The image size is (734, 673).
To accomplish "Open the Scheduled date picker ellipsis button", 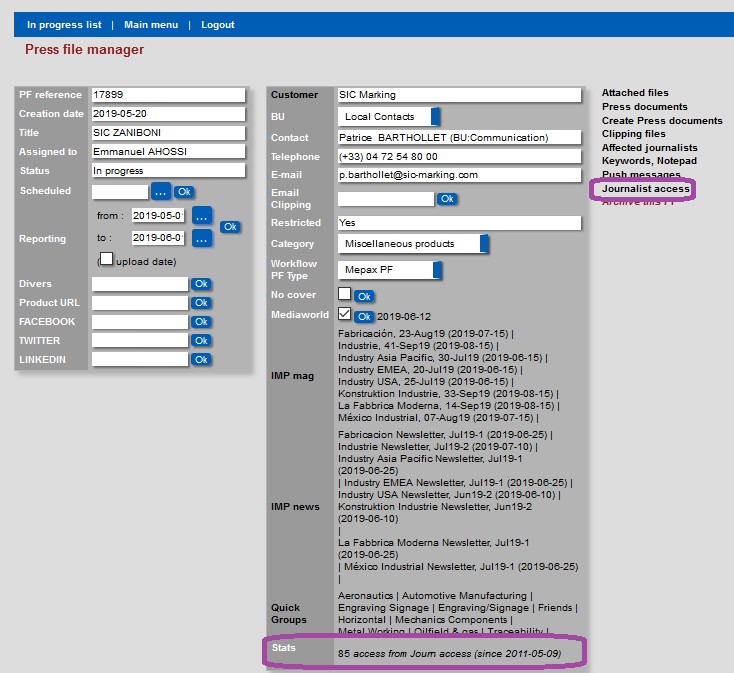I will click(x=161, y=191).
